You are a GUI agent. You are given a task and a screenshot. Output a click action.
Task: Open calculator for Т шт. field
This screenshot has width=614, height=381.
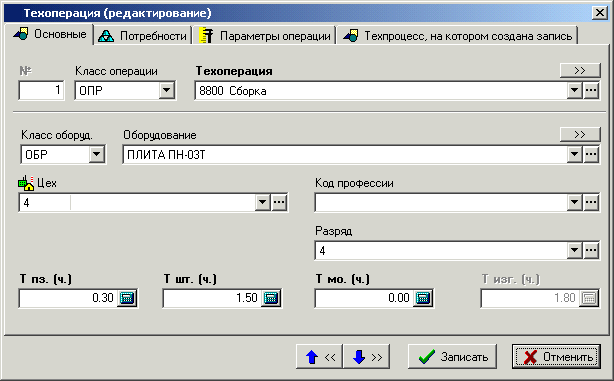click(x=271, y=298)
